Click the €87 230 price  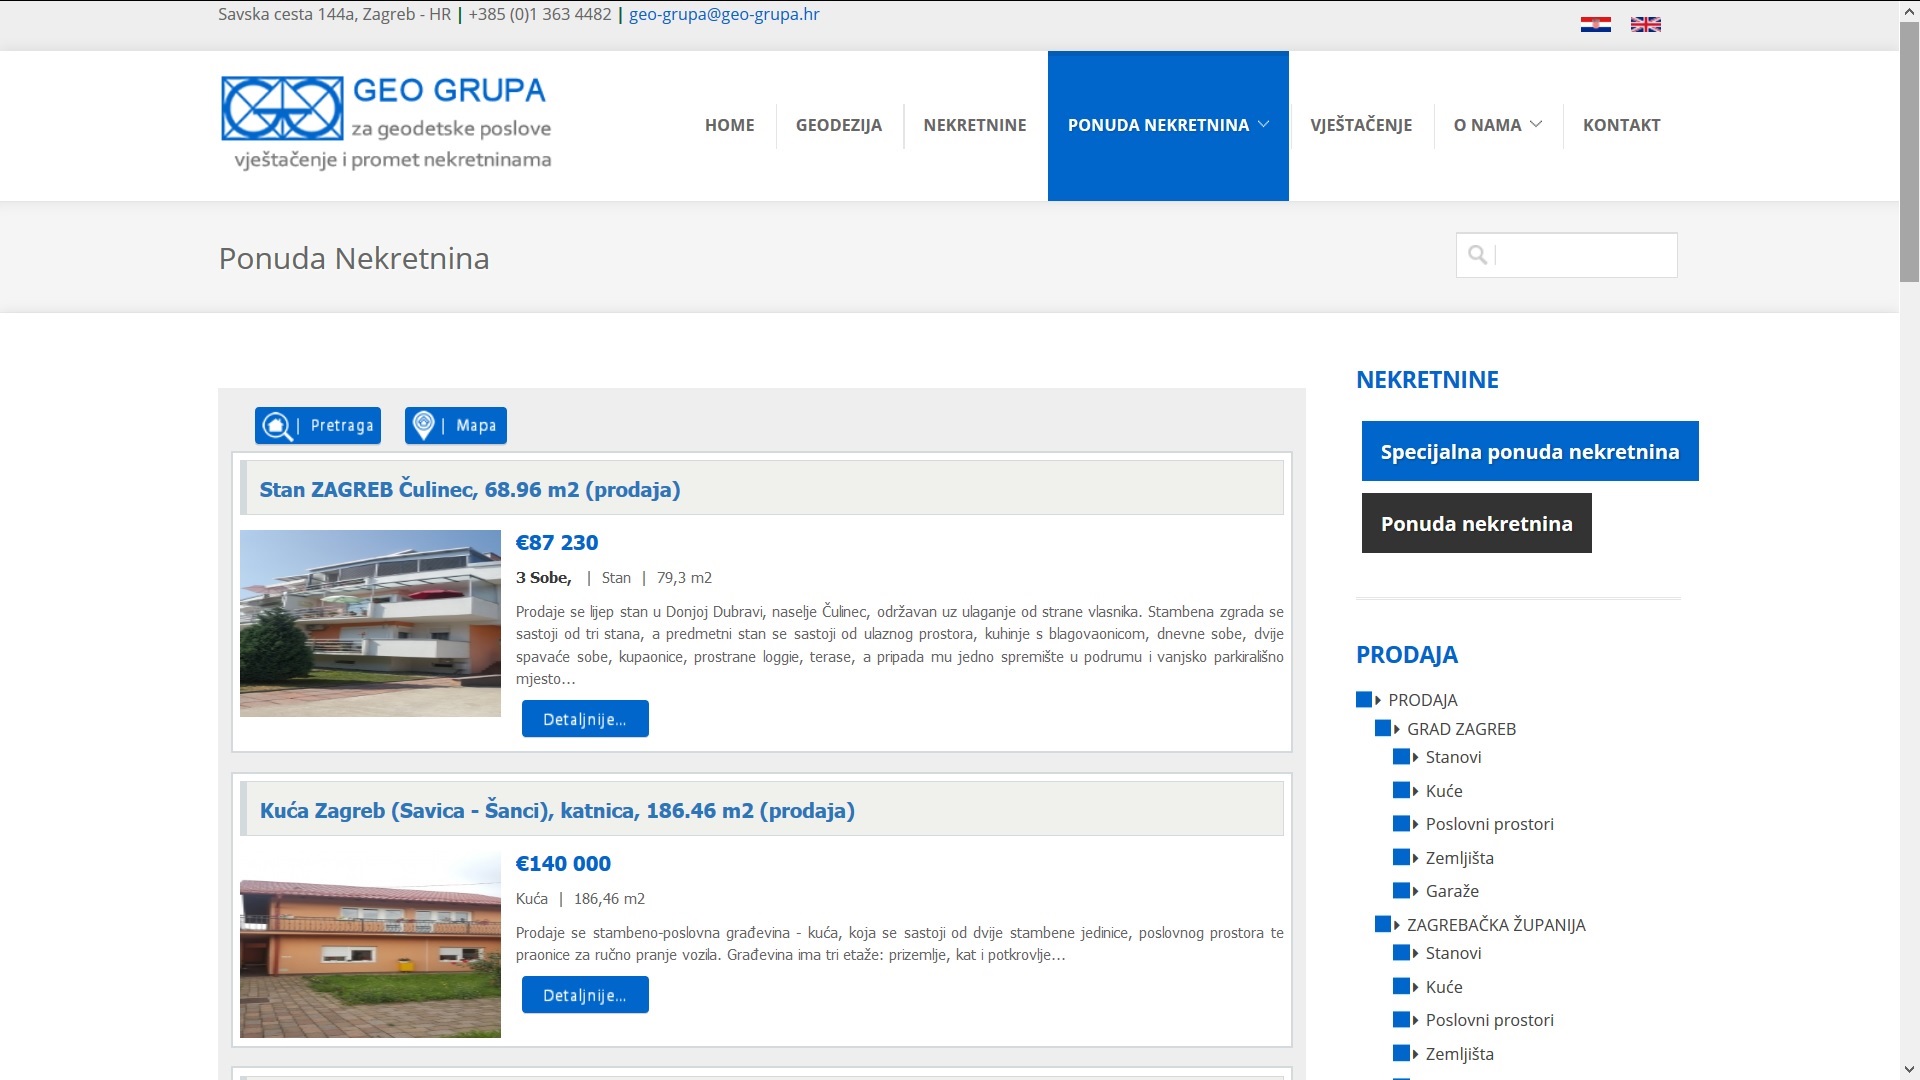click(x=557, y=543)
